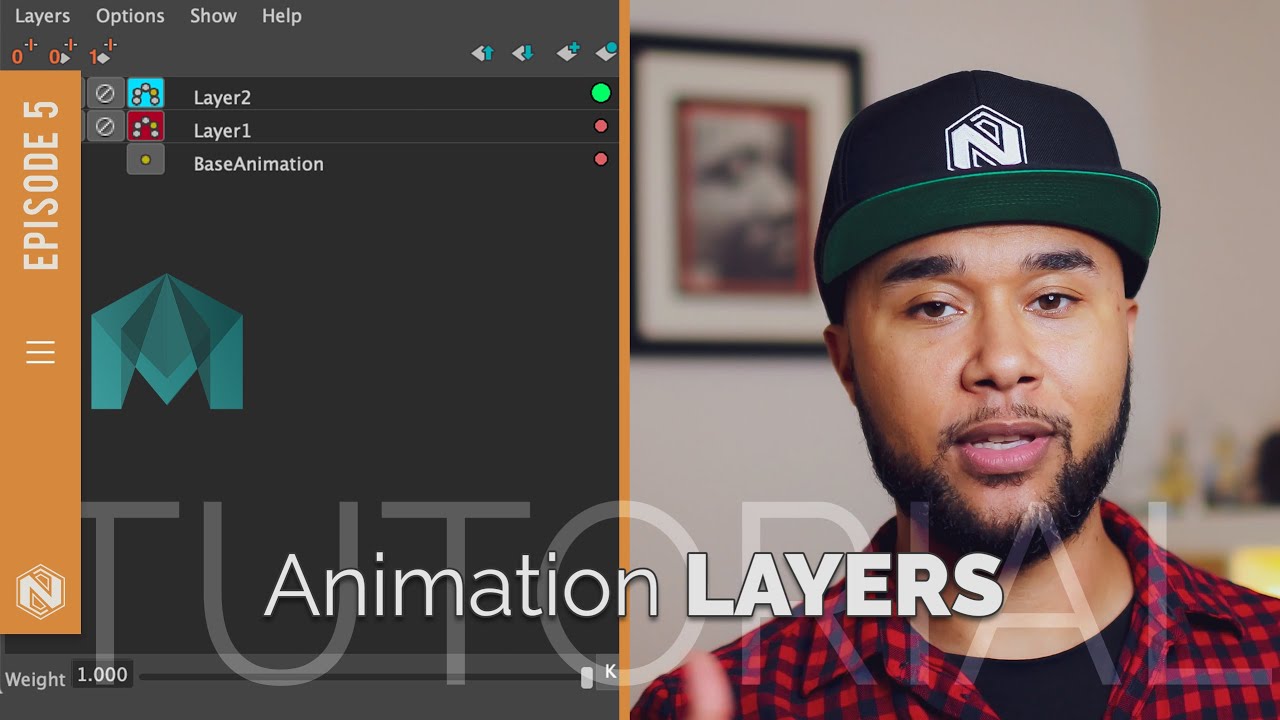Click the Maya logo in the panel
Image resolution: width=1280 pixels, height=720 pixels.
166,340
